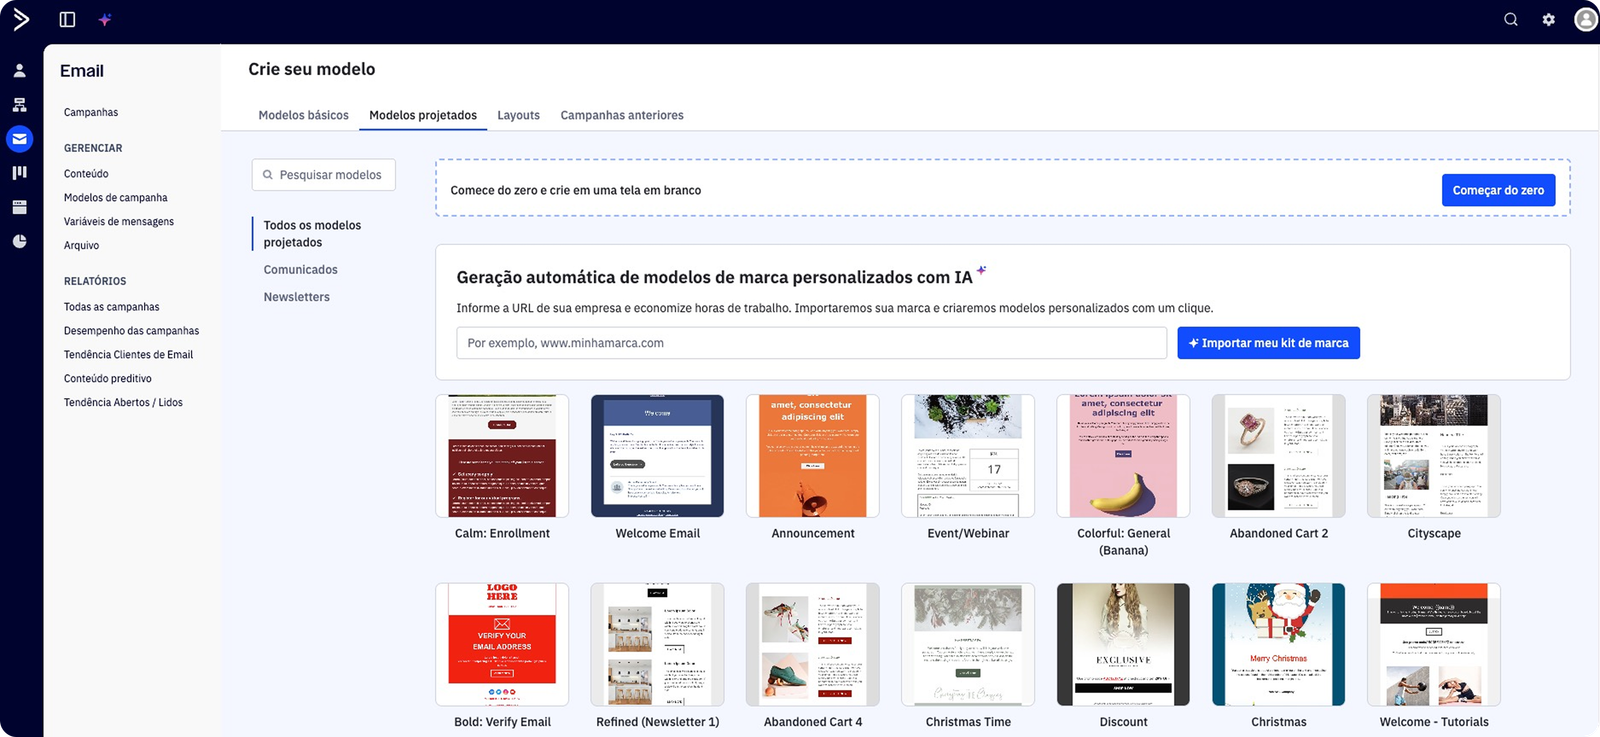1600x737 pixels.
Task: Switch to the Layouts tab
Action: coord(518,115)
